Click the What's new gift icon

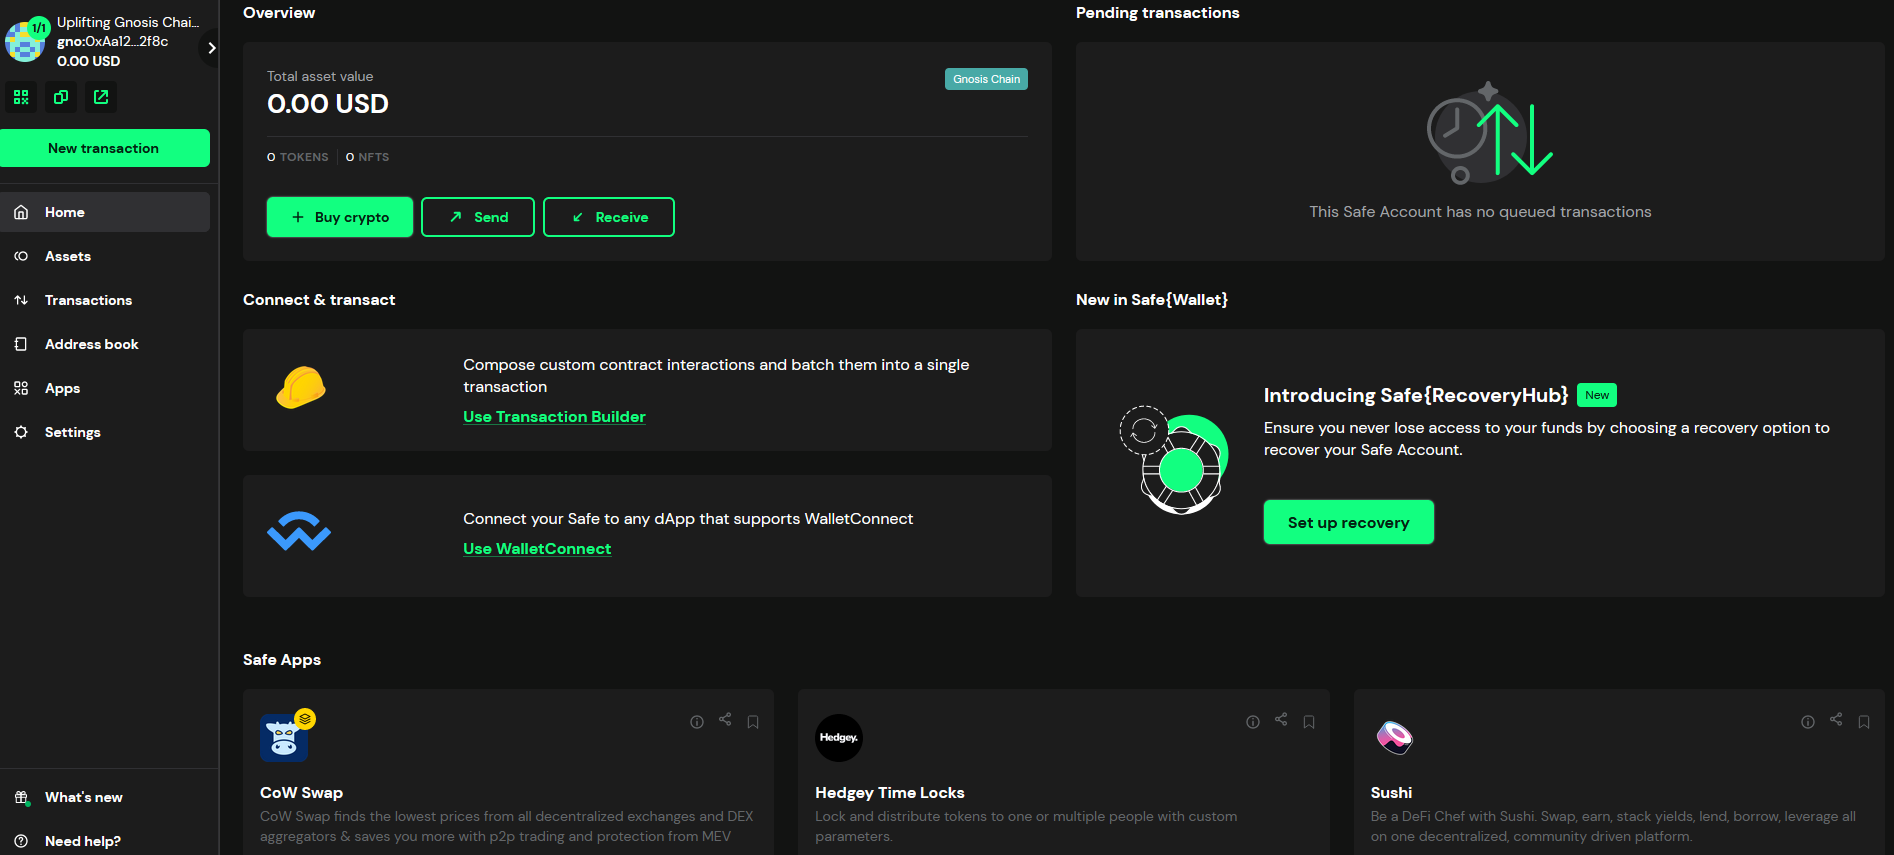tap(21, 797)
